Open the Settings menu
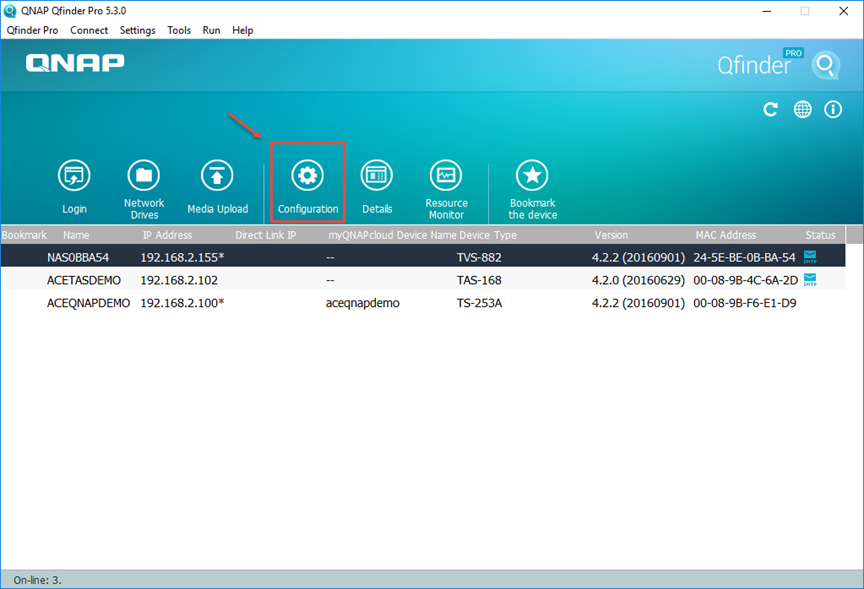864x589 pixels. click(137, 30)
